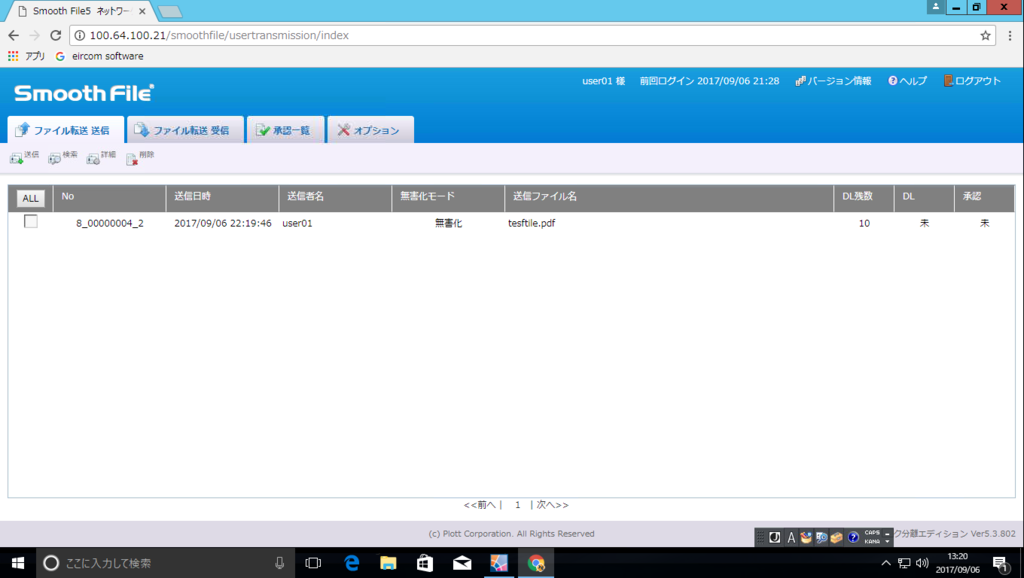Switch to ファイル転送 受信 tab
The image size is (1024, 578).
tap(185, 129)
